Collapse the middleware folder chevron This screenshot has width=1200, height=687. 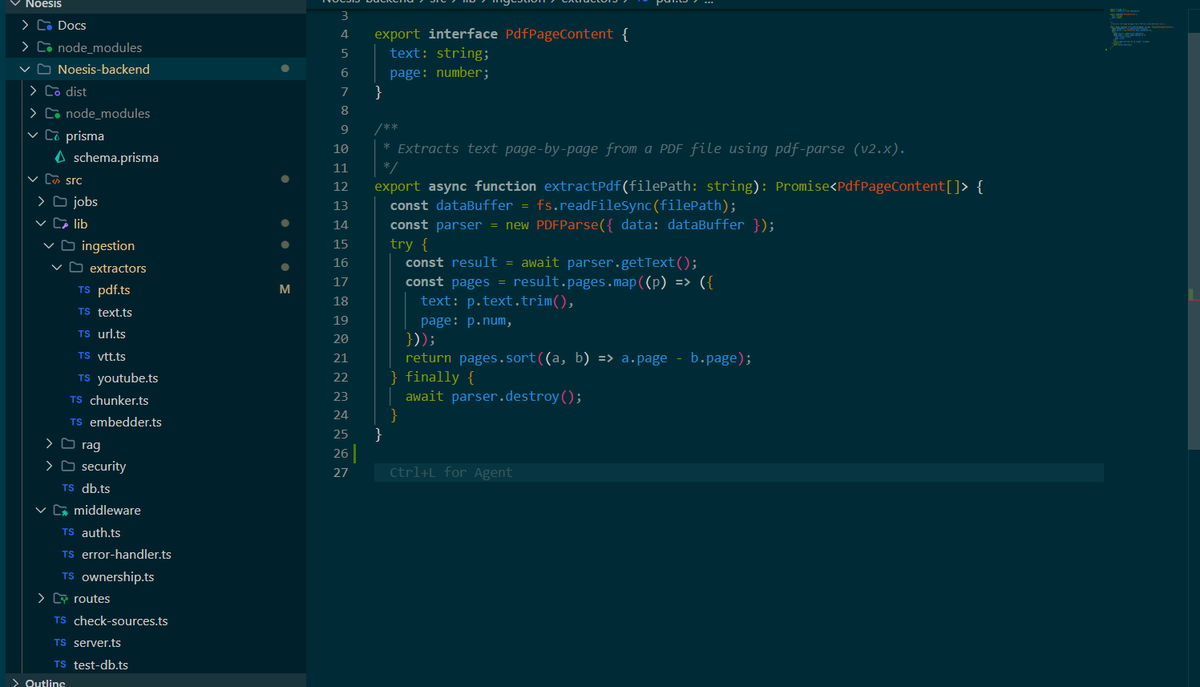click(41, 510)
